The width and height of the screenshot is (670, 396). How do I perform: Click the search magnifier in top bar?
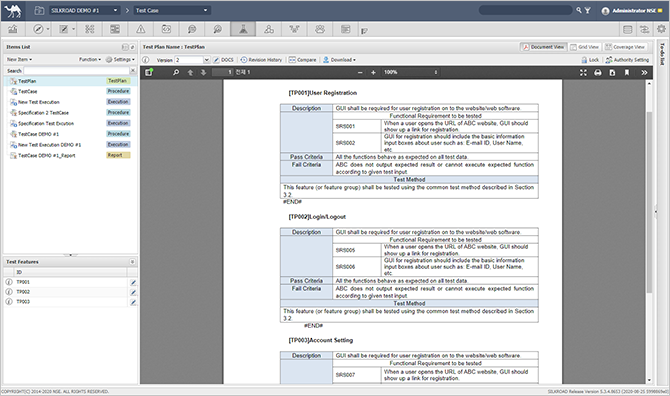pos(579,10)
